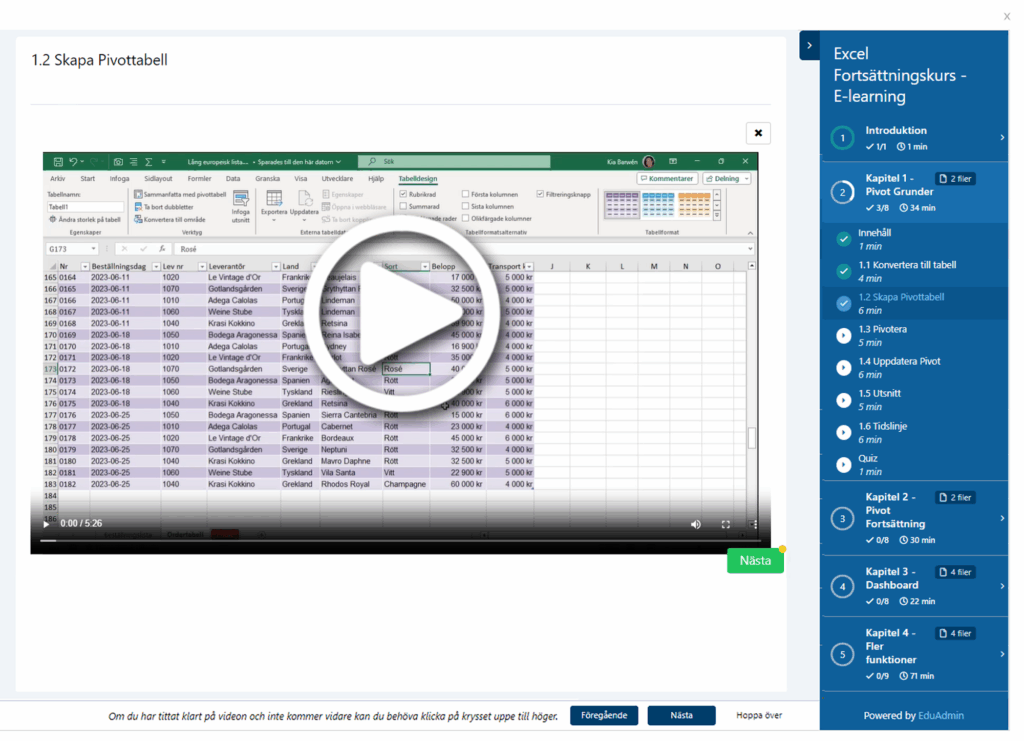Open video more options menu
The image size is (1024, 741).
[754, 524]
